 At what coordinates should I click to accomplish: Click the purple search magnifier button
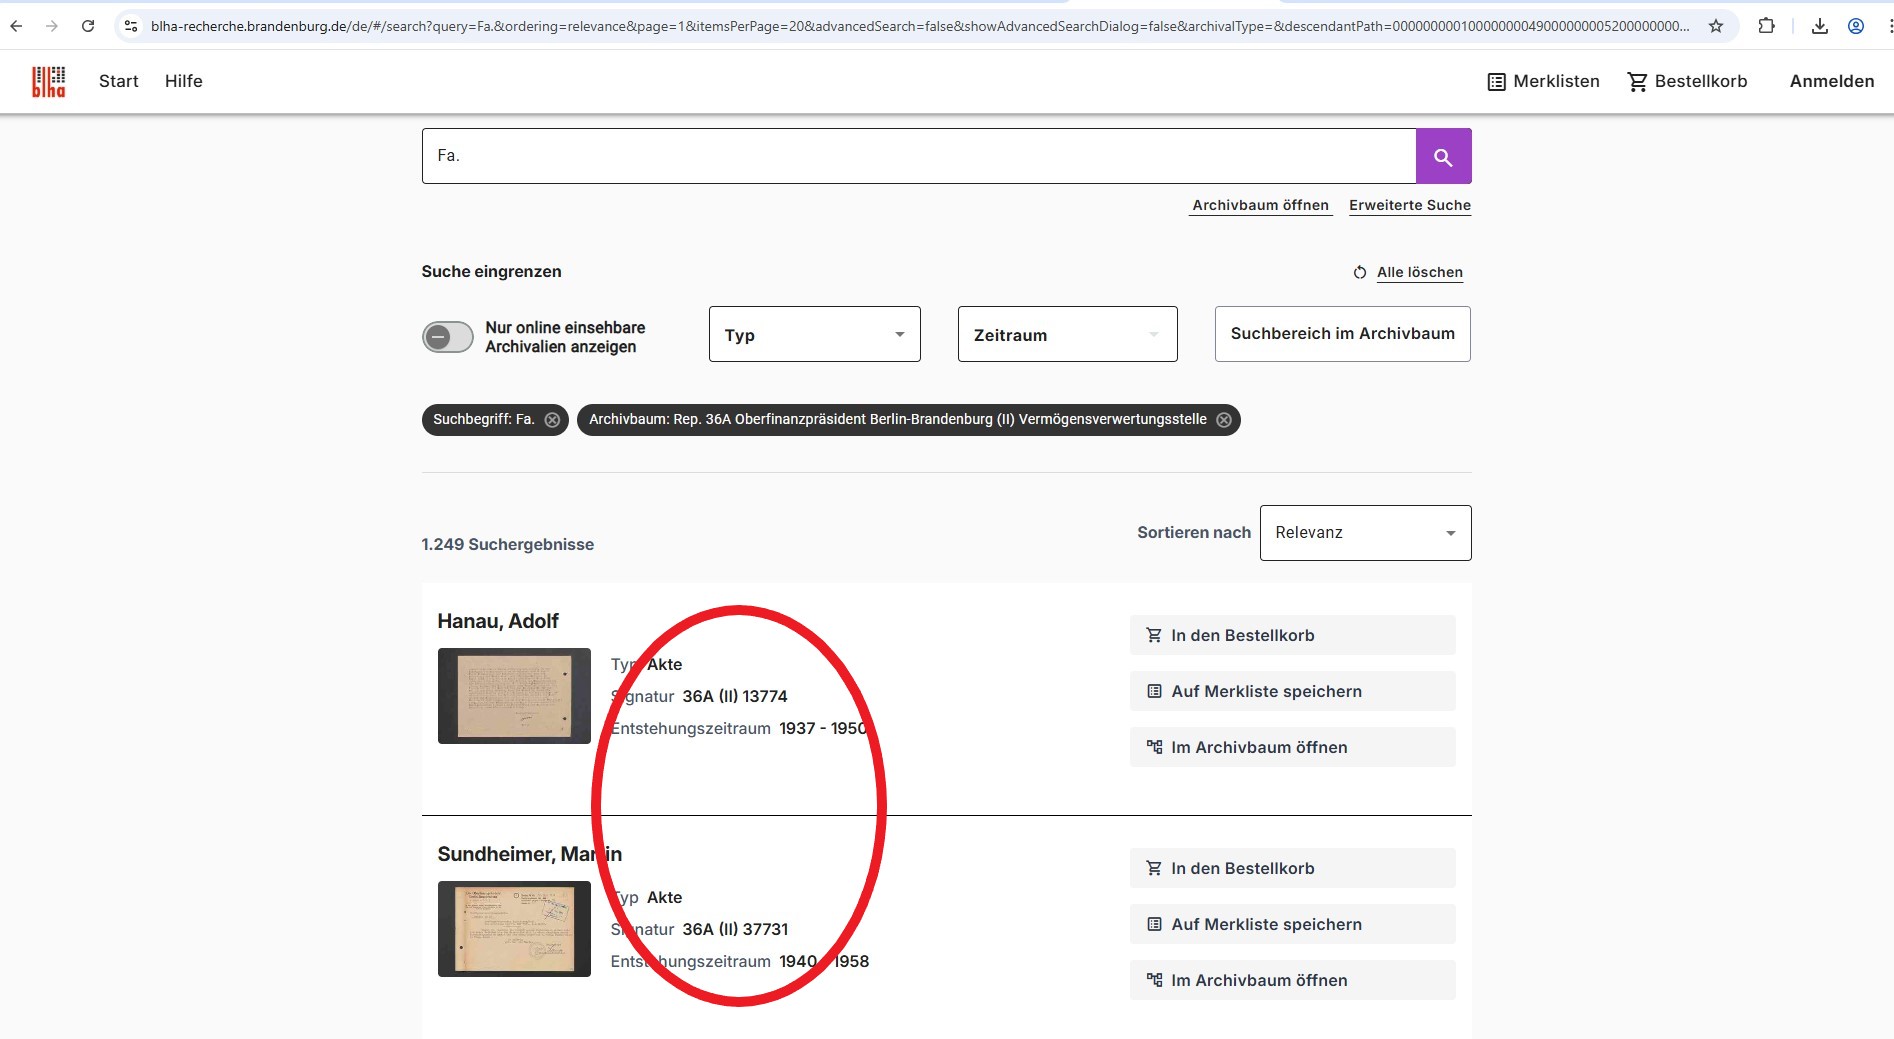pos(1443,156)
